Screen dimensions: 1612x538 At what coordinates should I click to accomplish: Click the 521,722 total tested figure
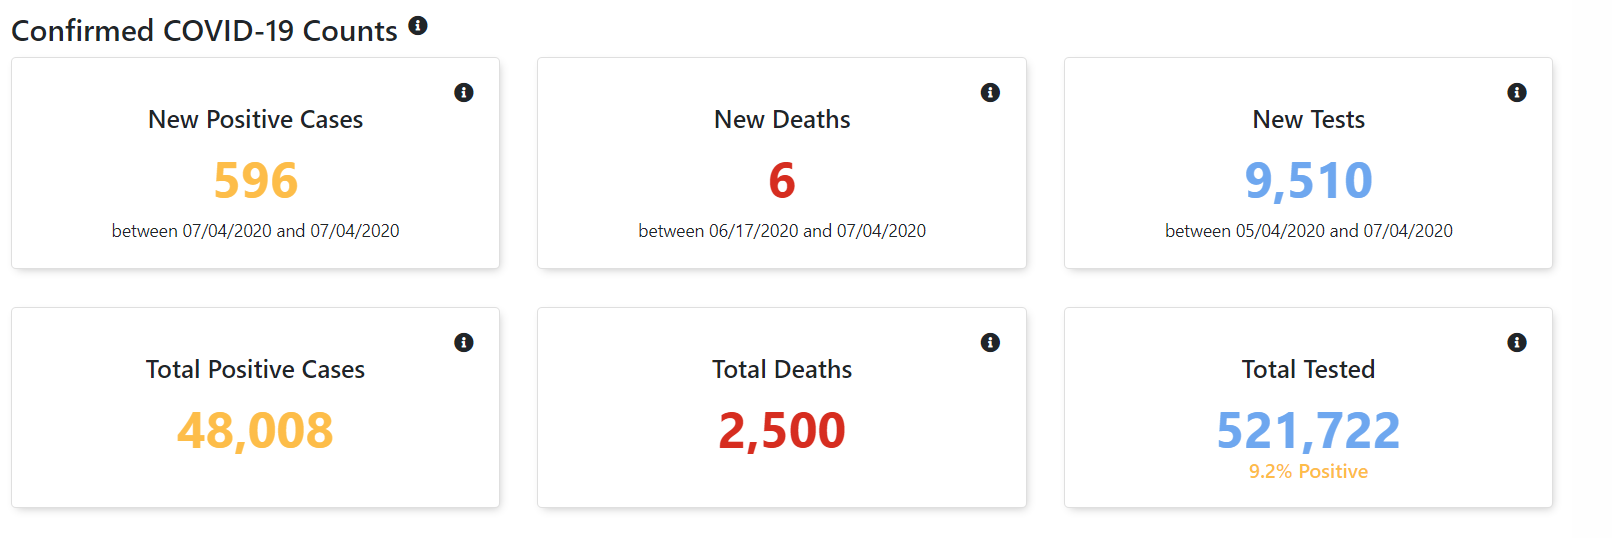coord(1308,431)
